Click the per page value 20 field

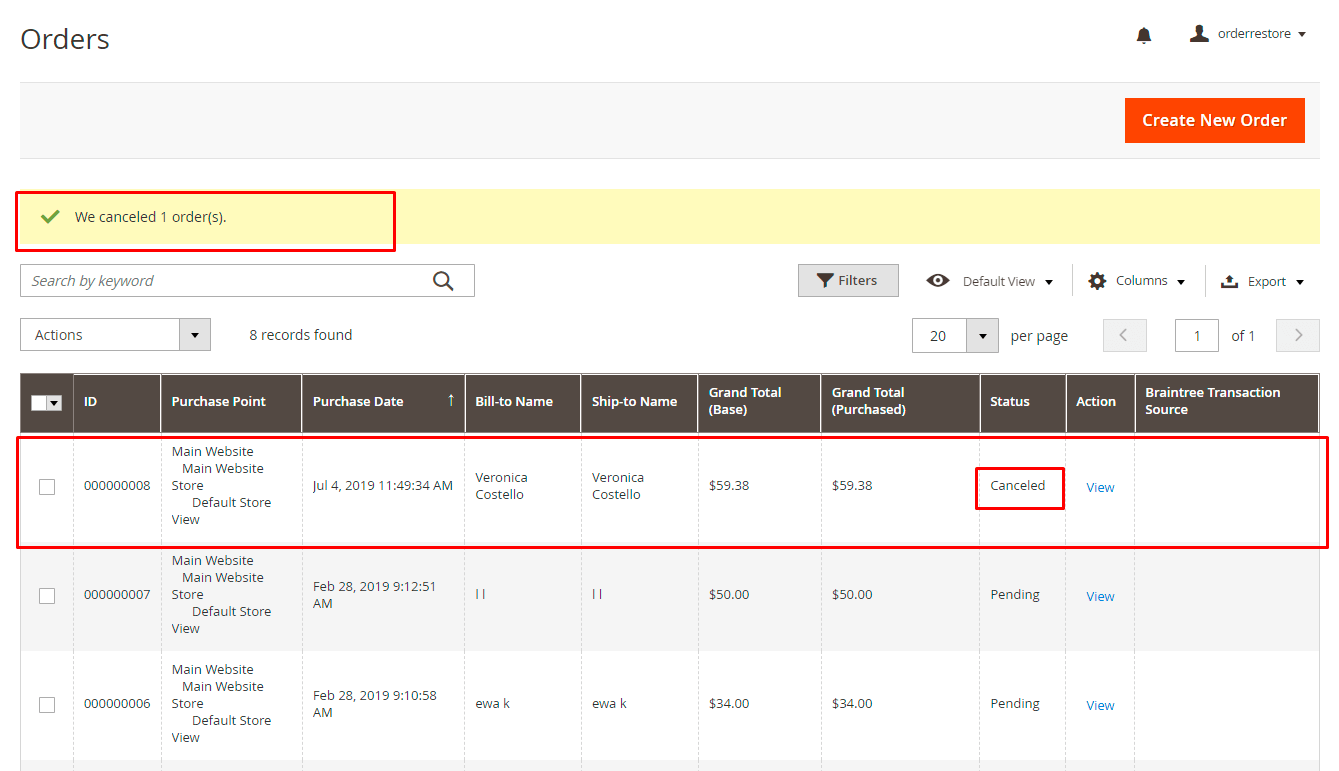(x=939, y=336)
